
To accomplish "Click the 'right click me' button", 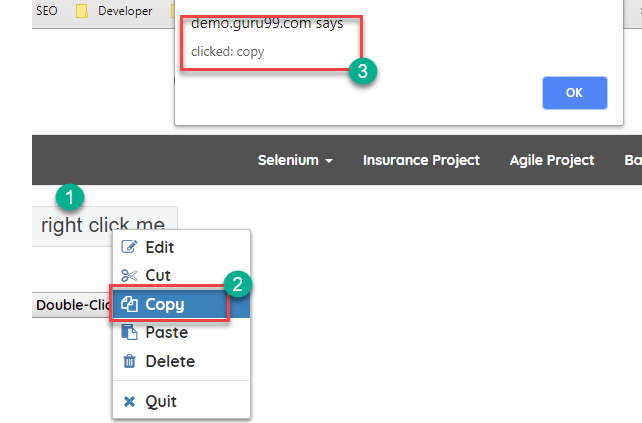I will click(x=103, y=225).
